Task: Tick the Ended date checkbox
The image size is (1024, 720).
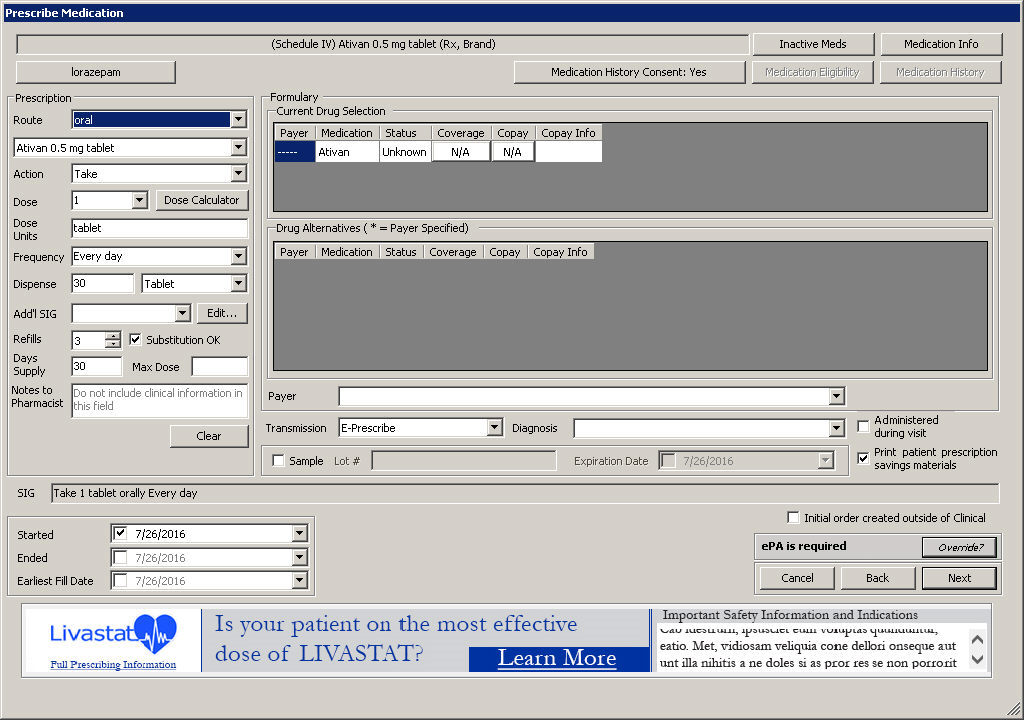Action: [x=120, y=557]
